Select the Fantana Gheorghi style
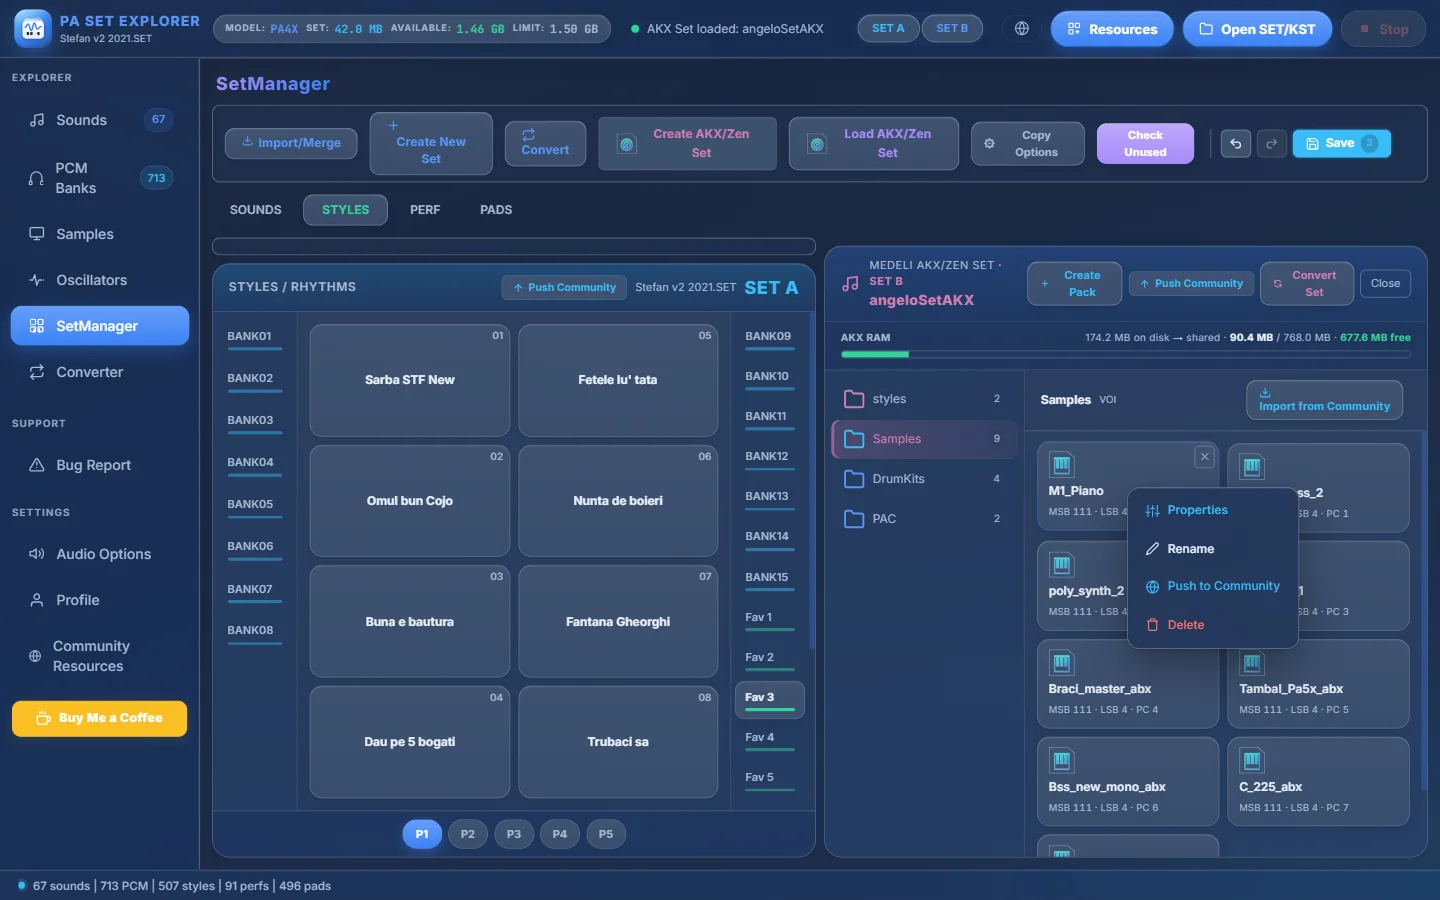The image size is (1440, 900). 618,622
